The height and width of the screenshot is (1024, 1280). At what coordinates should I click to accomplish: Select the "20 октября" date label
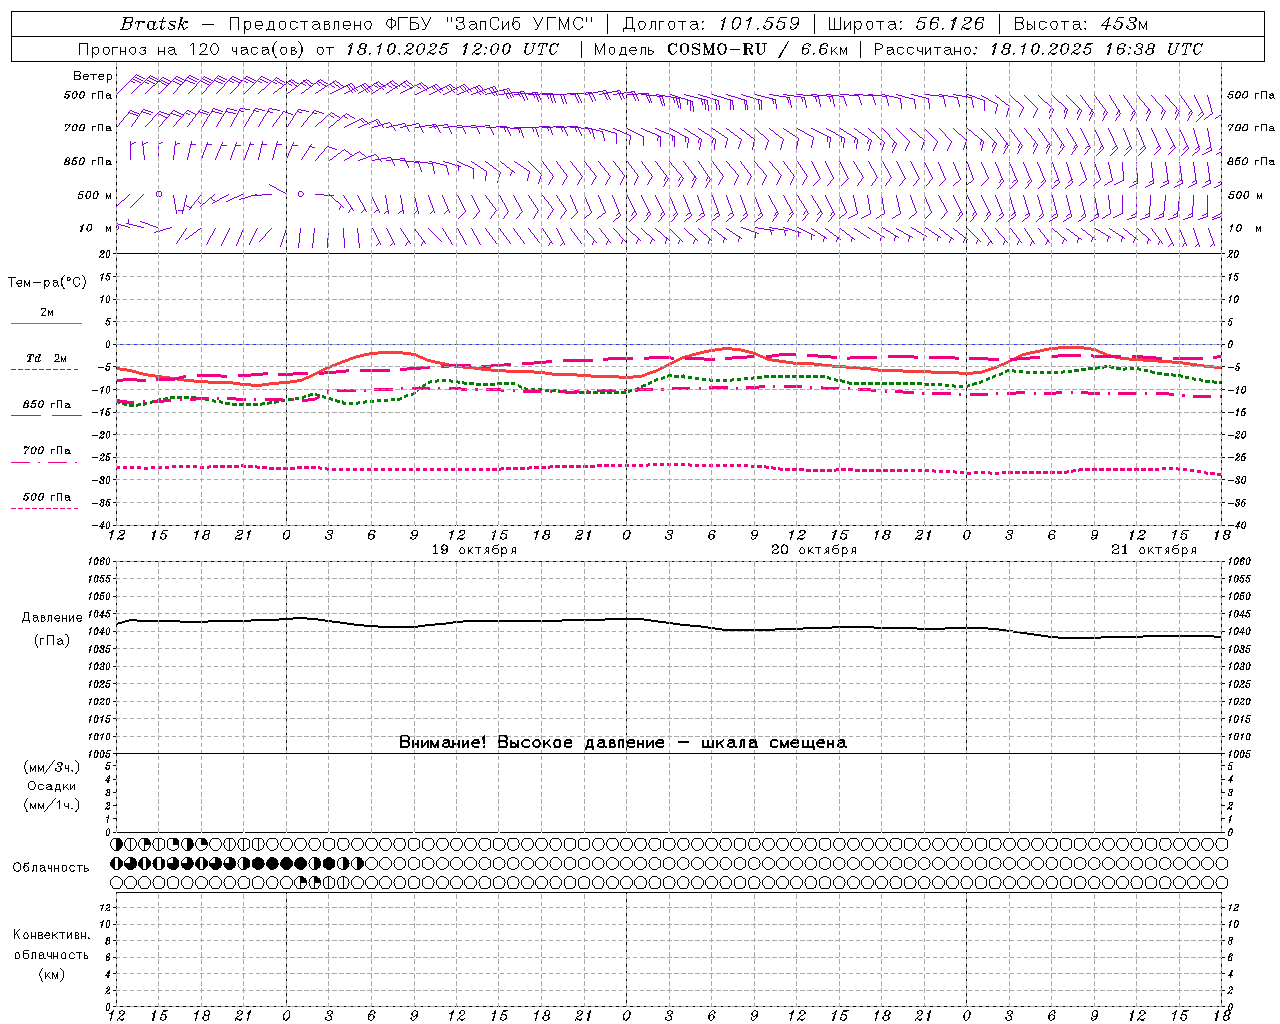[x=814, y=550]
